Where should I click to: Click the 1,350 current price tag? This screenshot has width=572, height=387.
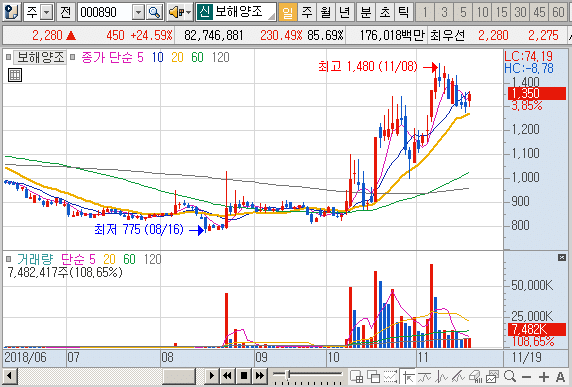click(x=536, y=93)
